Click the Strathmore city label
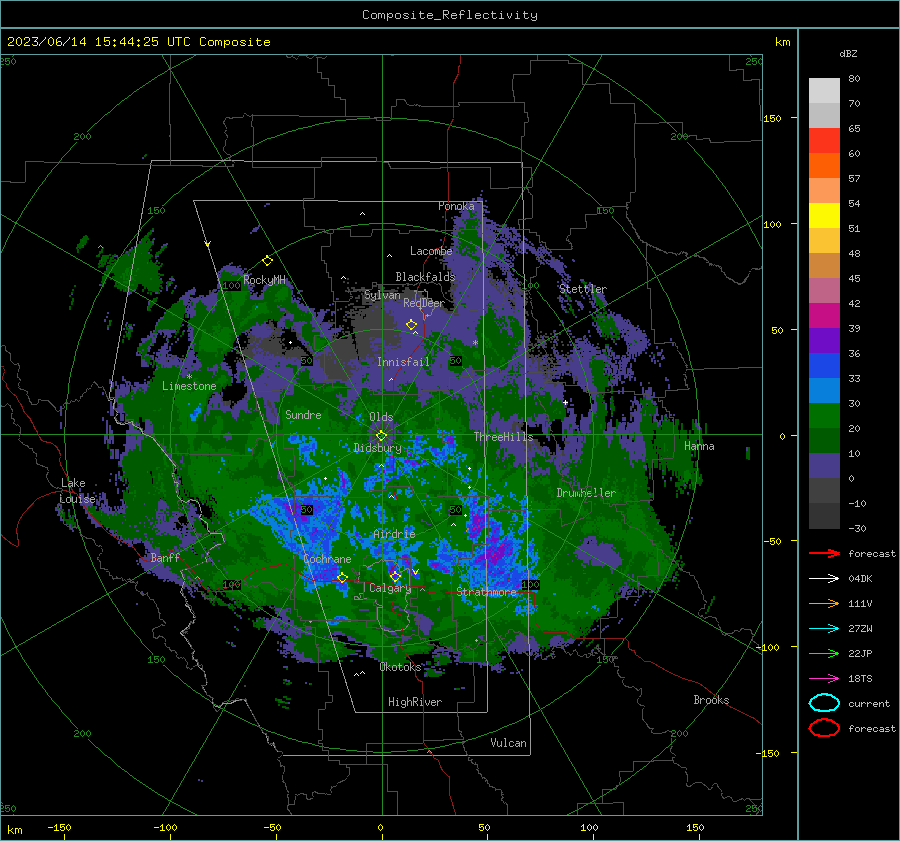900x841 pixels. click(x=487, y=592)
